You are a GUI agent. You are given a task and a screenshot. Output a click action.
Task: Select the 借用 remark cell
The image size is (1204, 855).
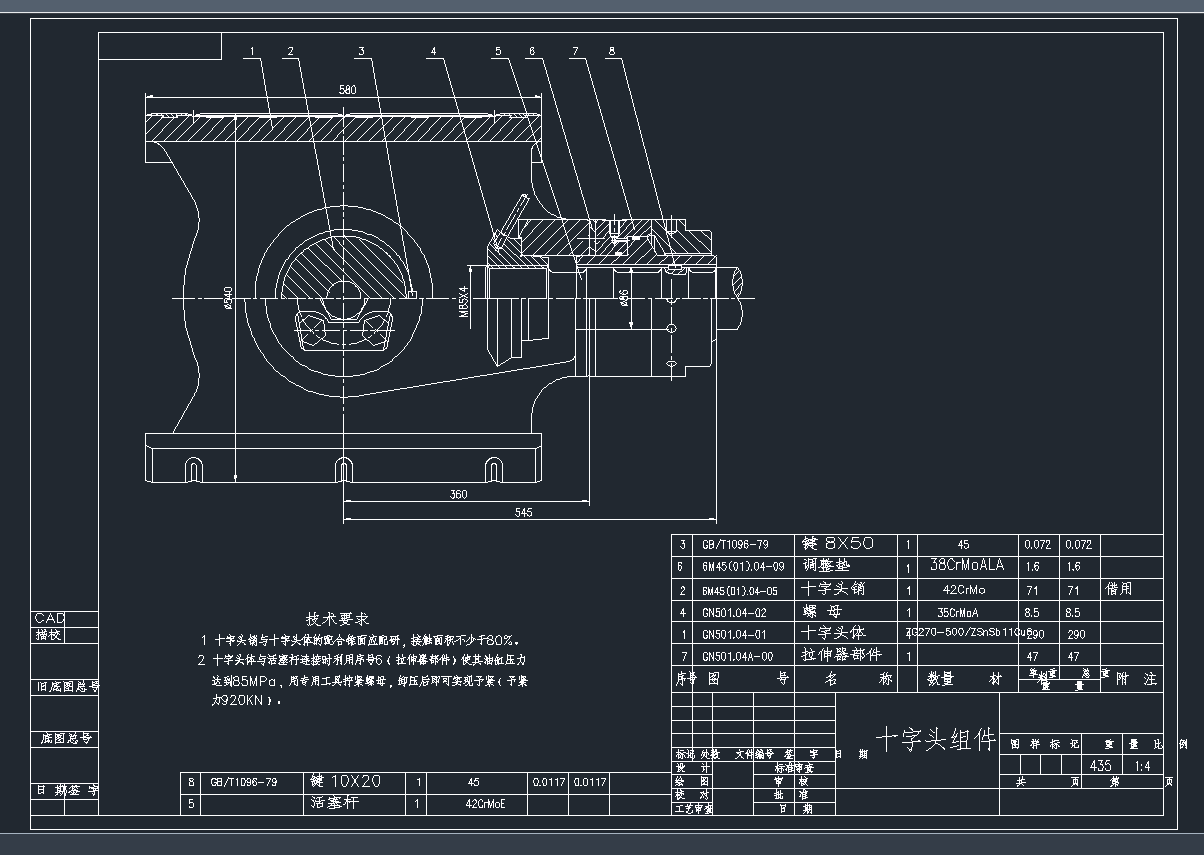(x=1119, y=589)
